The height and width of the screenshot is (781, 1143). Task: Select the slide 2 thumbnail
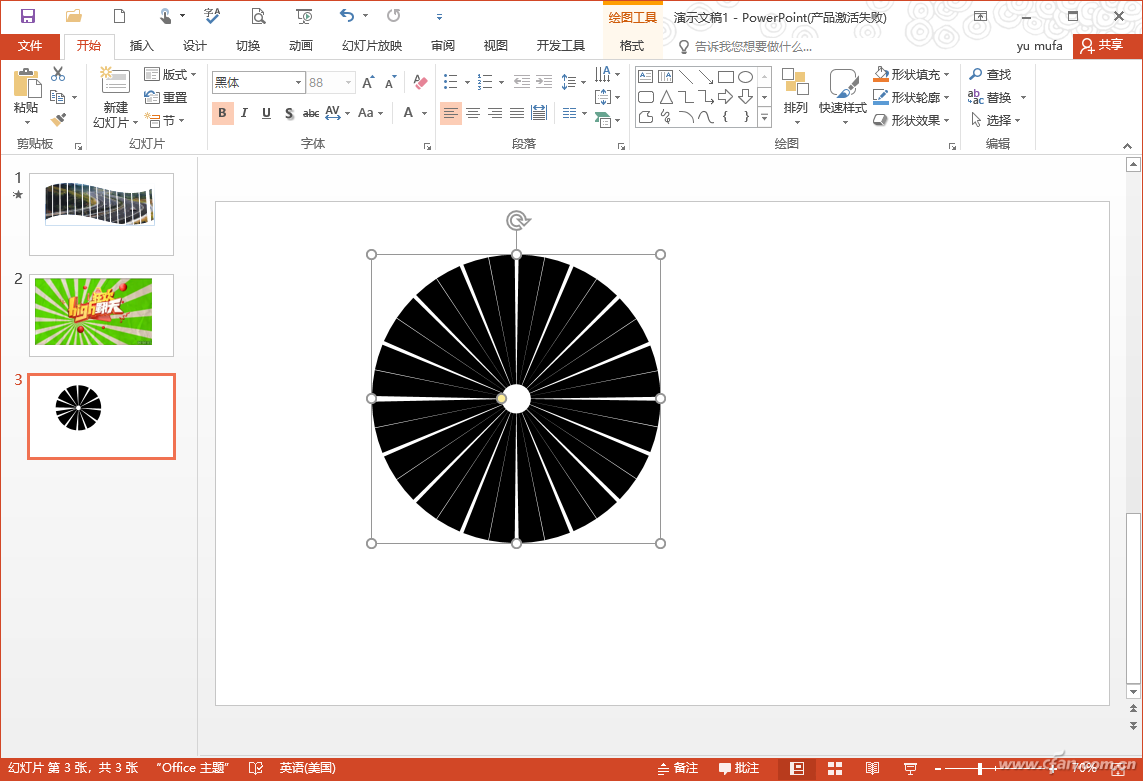click(x=101, y=314)
